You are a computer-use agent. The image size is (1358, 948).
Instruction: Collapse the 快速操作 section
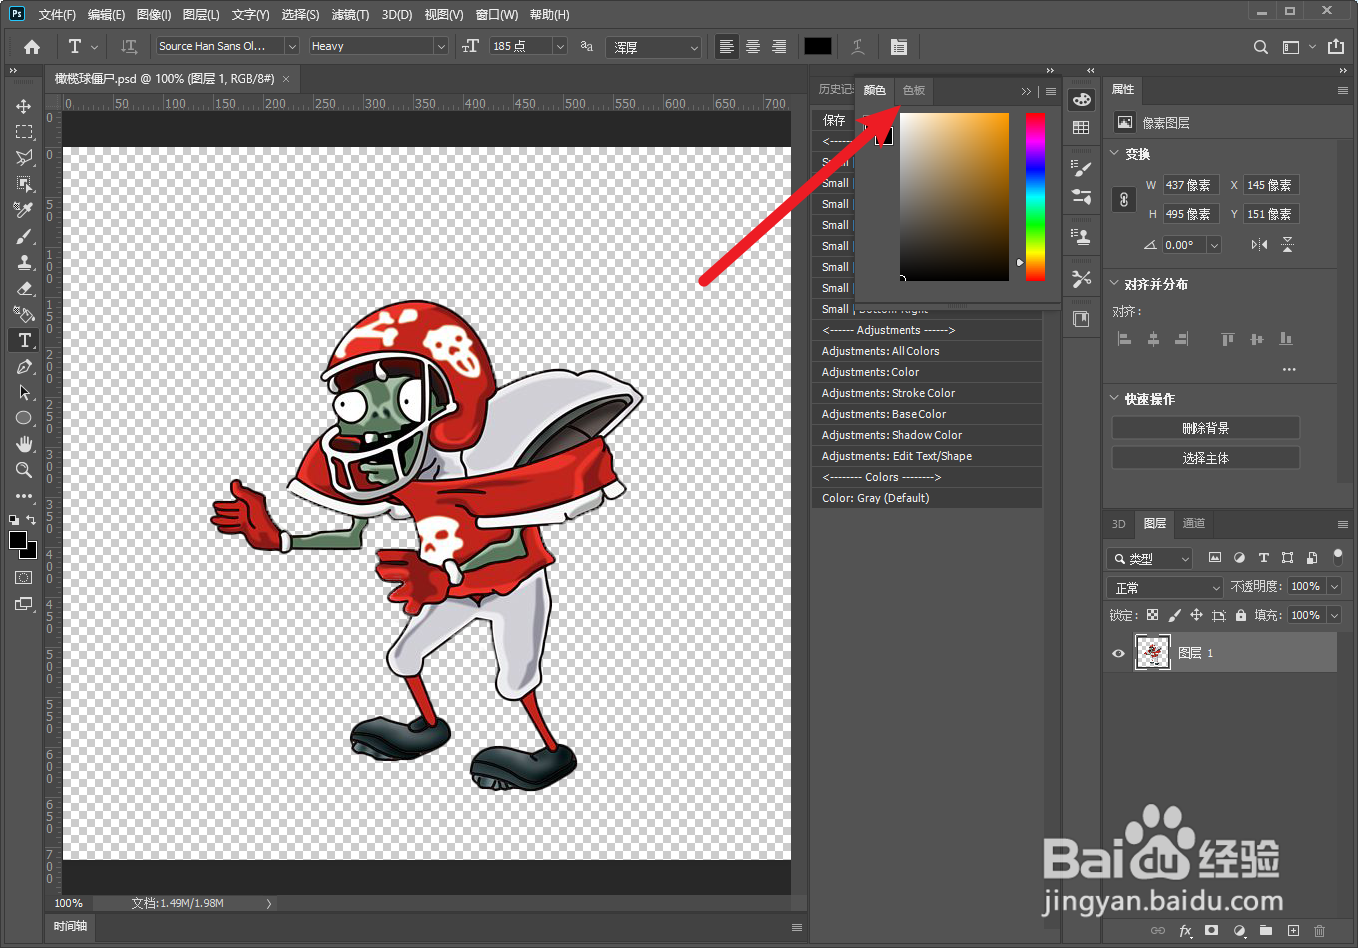point(1115,398)
